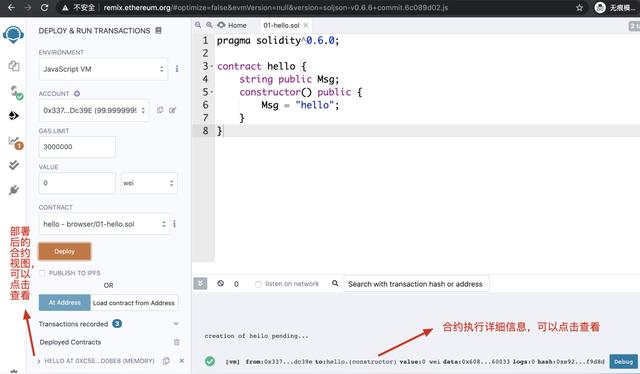Viewport: 640px width, 374px height.
Task: Collapse terminal with double-arrow icon
Action: tap(200, 283)
